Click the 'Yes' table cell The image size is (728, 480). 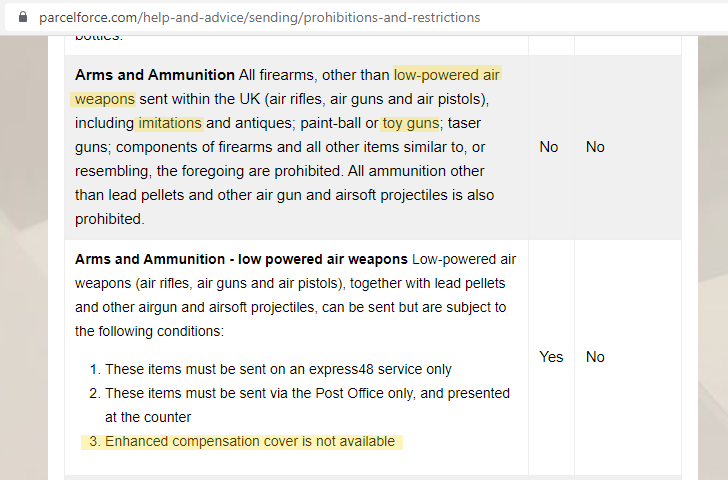pyautogui.click(x=551, y=357)
